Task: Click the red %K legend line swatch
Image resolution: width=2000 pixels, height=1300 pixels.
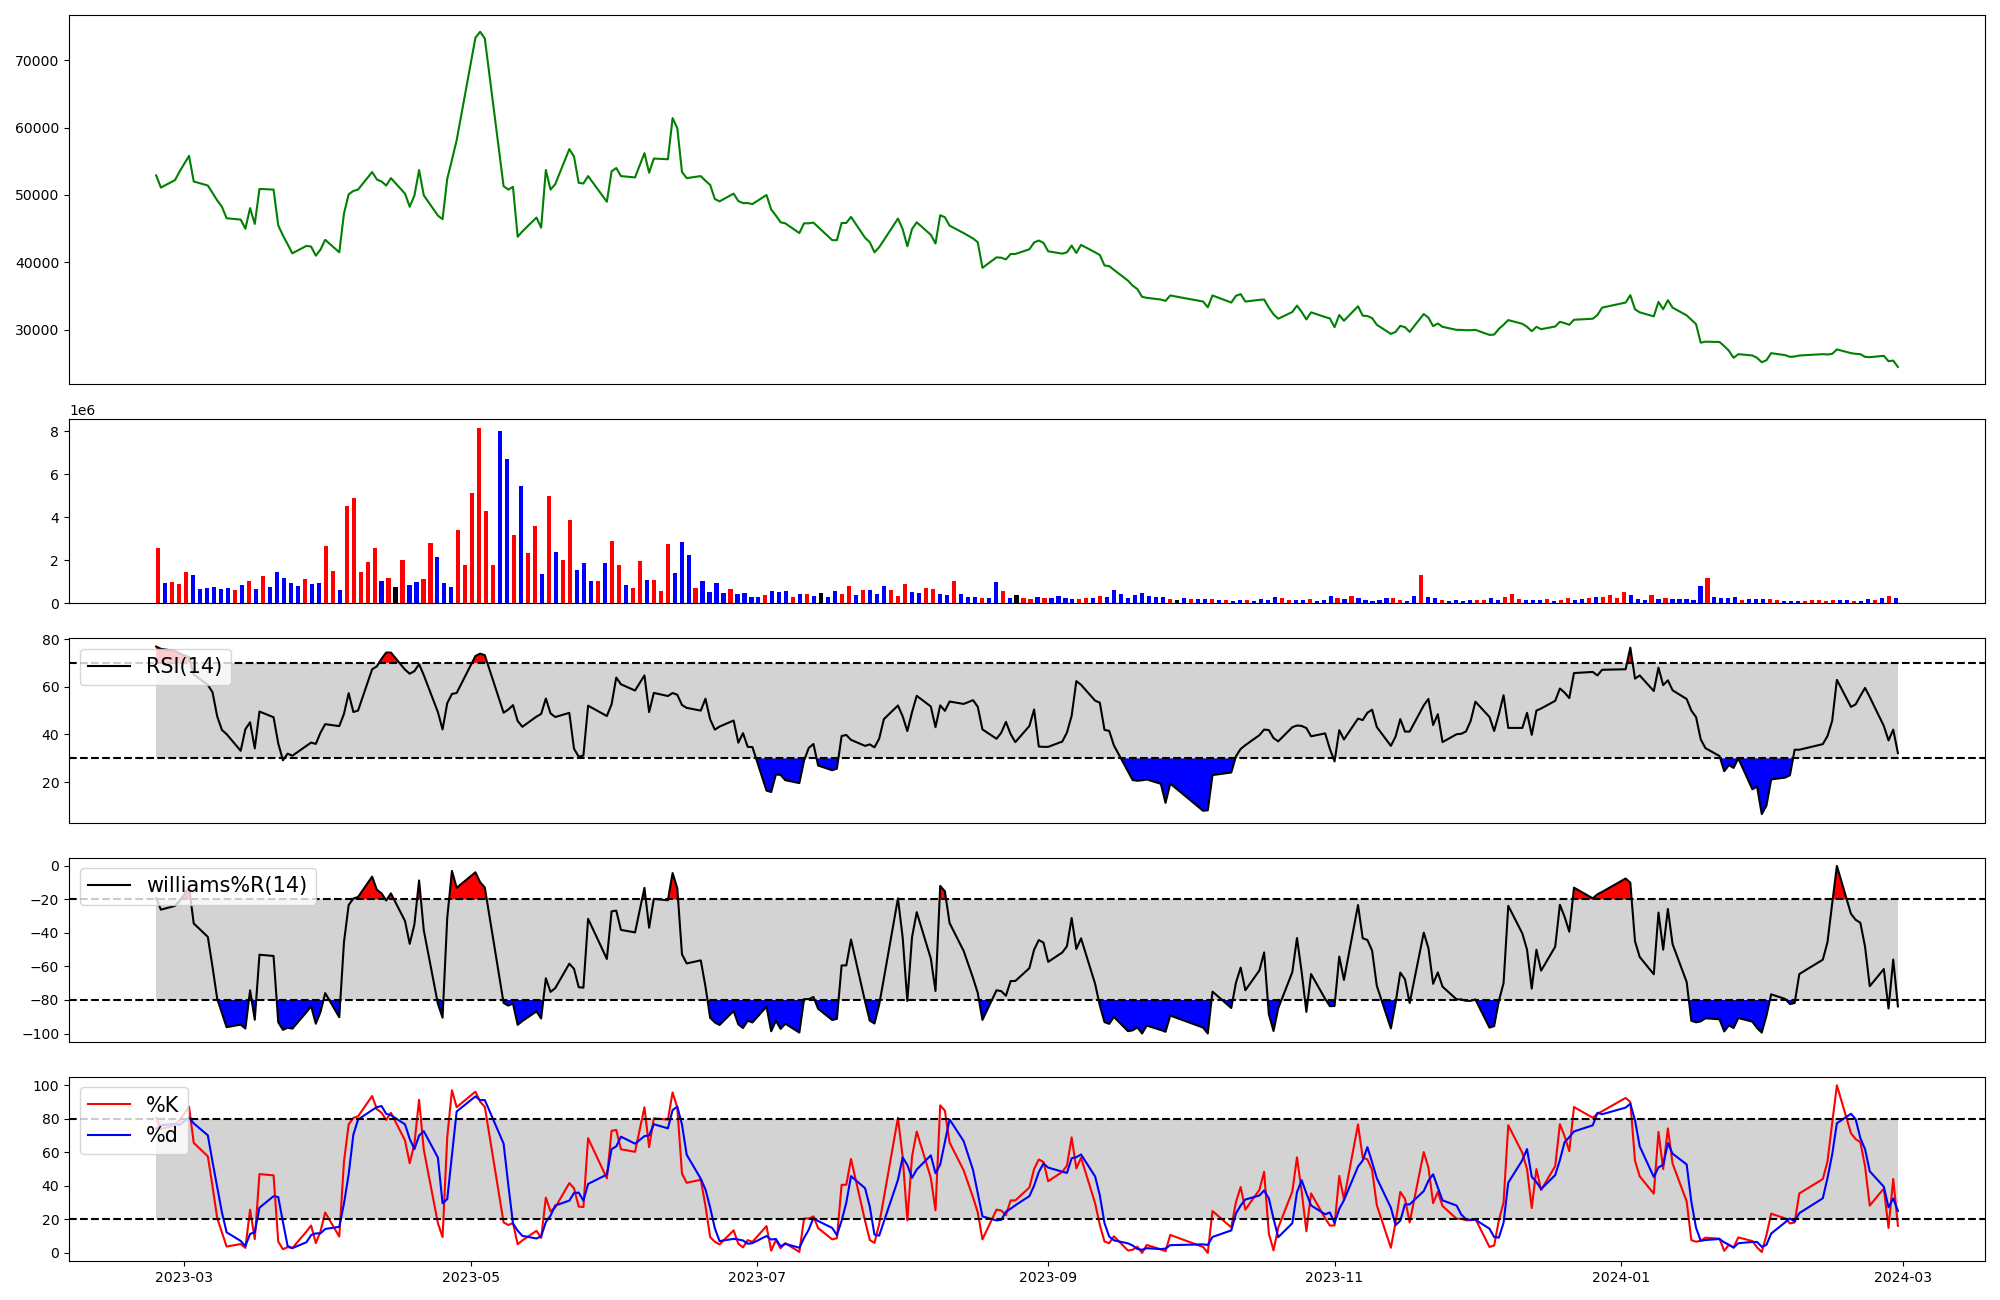Action: point(109,1105)
